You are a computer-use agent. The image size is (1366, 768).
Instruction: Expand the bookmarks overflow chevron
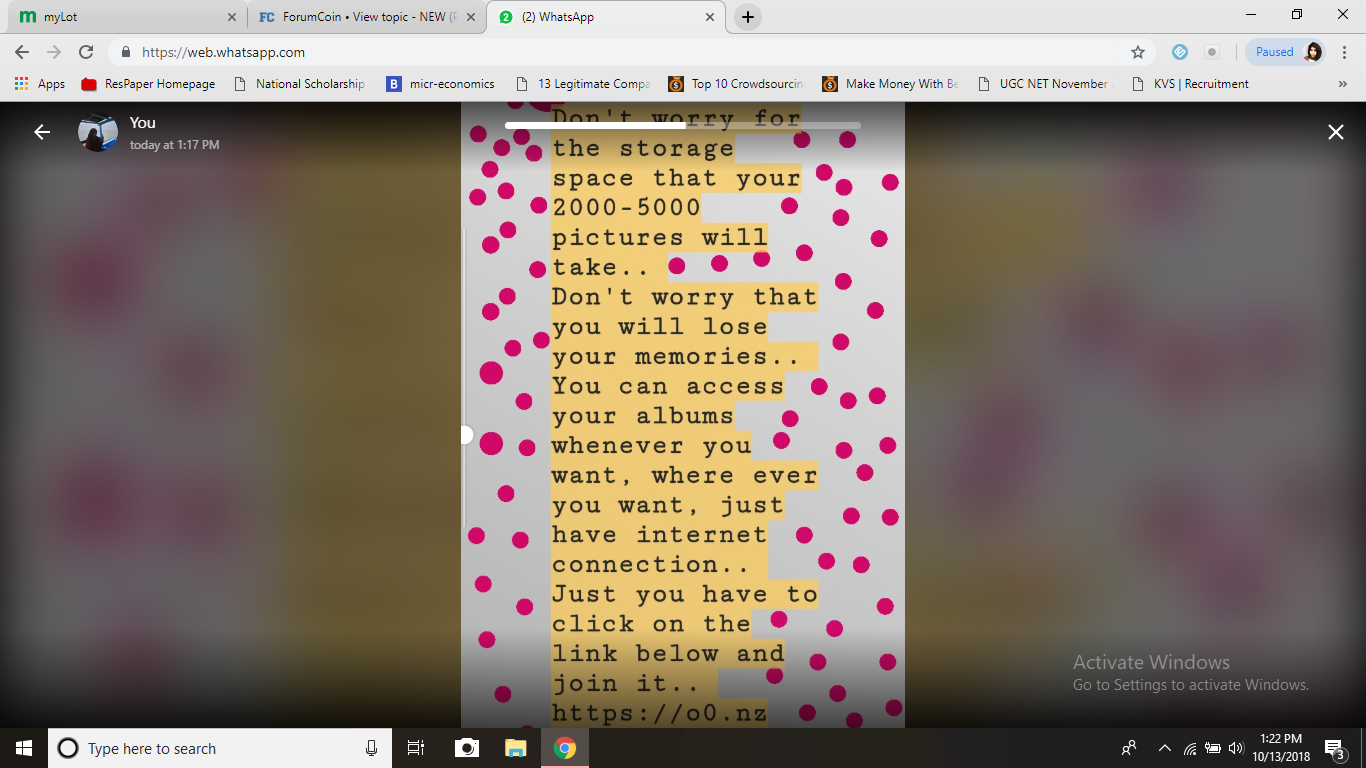pos(1343,84)
